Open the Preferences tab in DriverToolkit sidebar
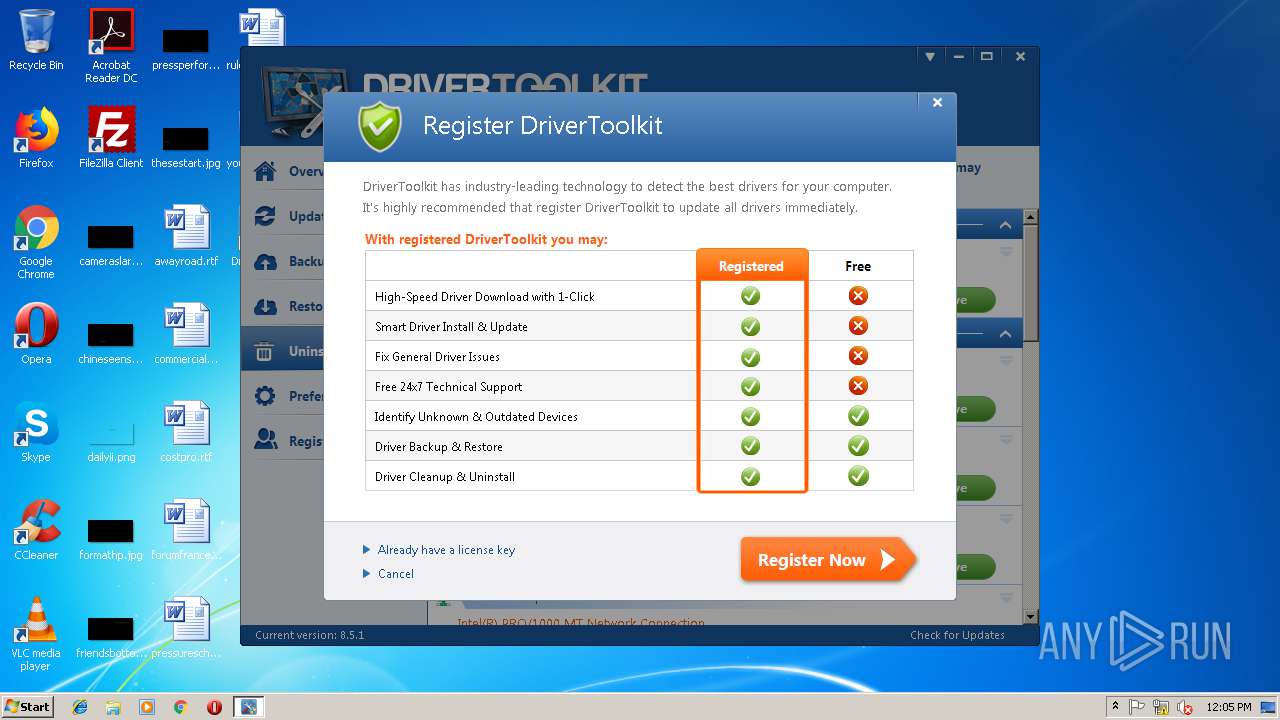This screenshot has height=720, width=1280. click(282, 396)
